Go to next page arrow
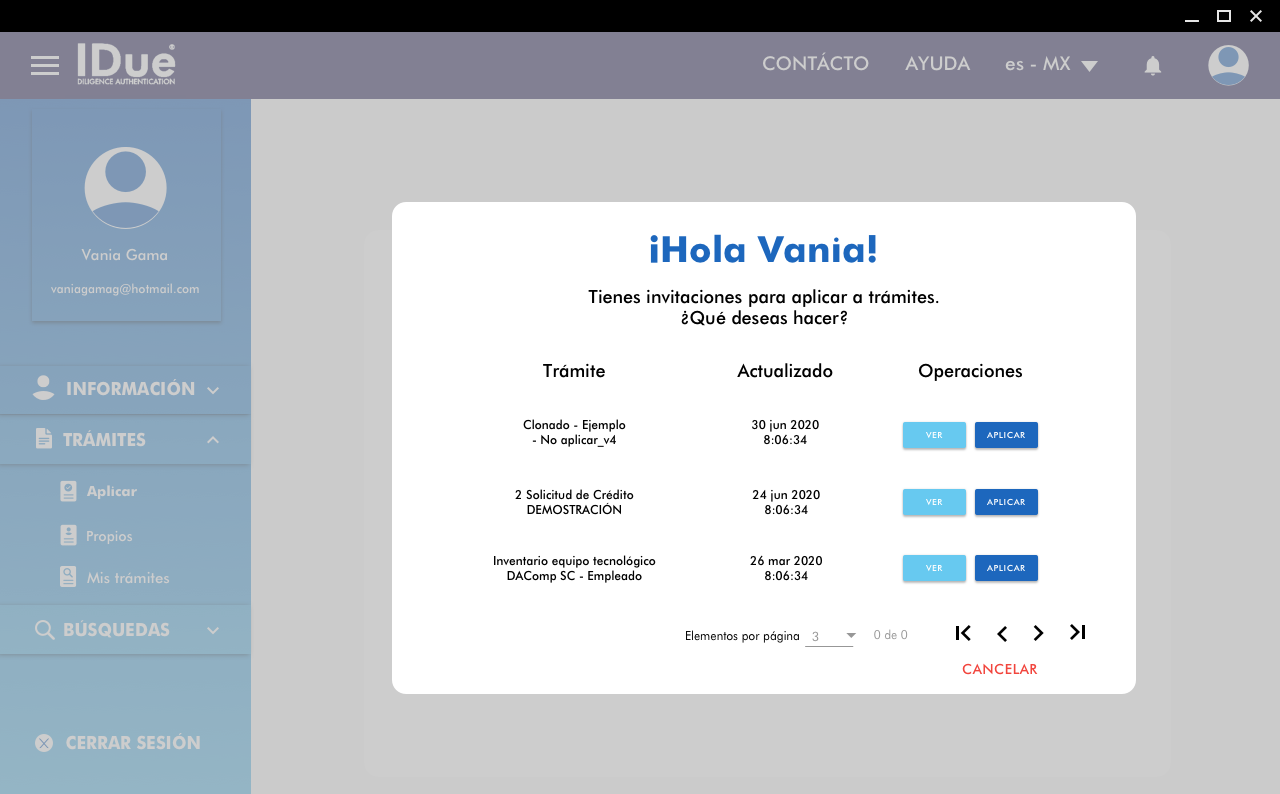The width and height of the screenshot is (1280, 794). (1038, 633)
